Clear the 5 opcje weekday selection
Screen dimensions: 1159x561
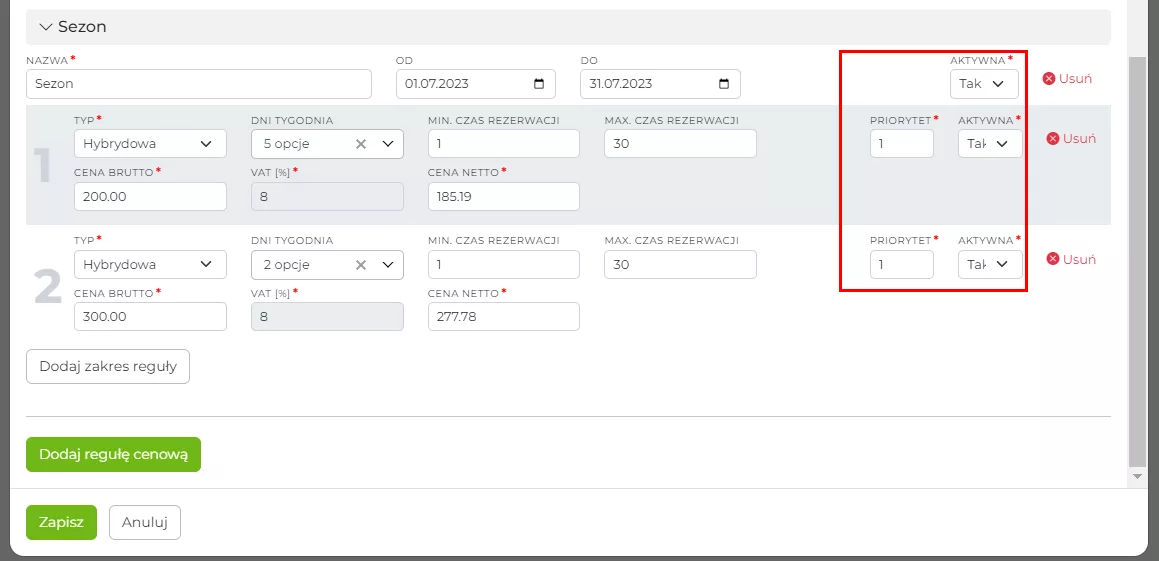(361, 144)
